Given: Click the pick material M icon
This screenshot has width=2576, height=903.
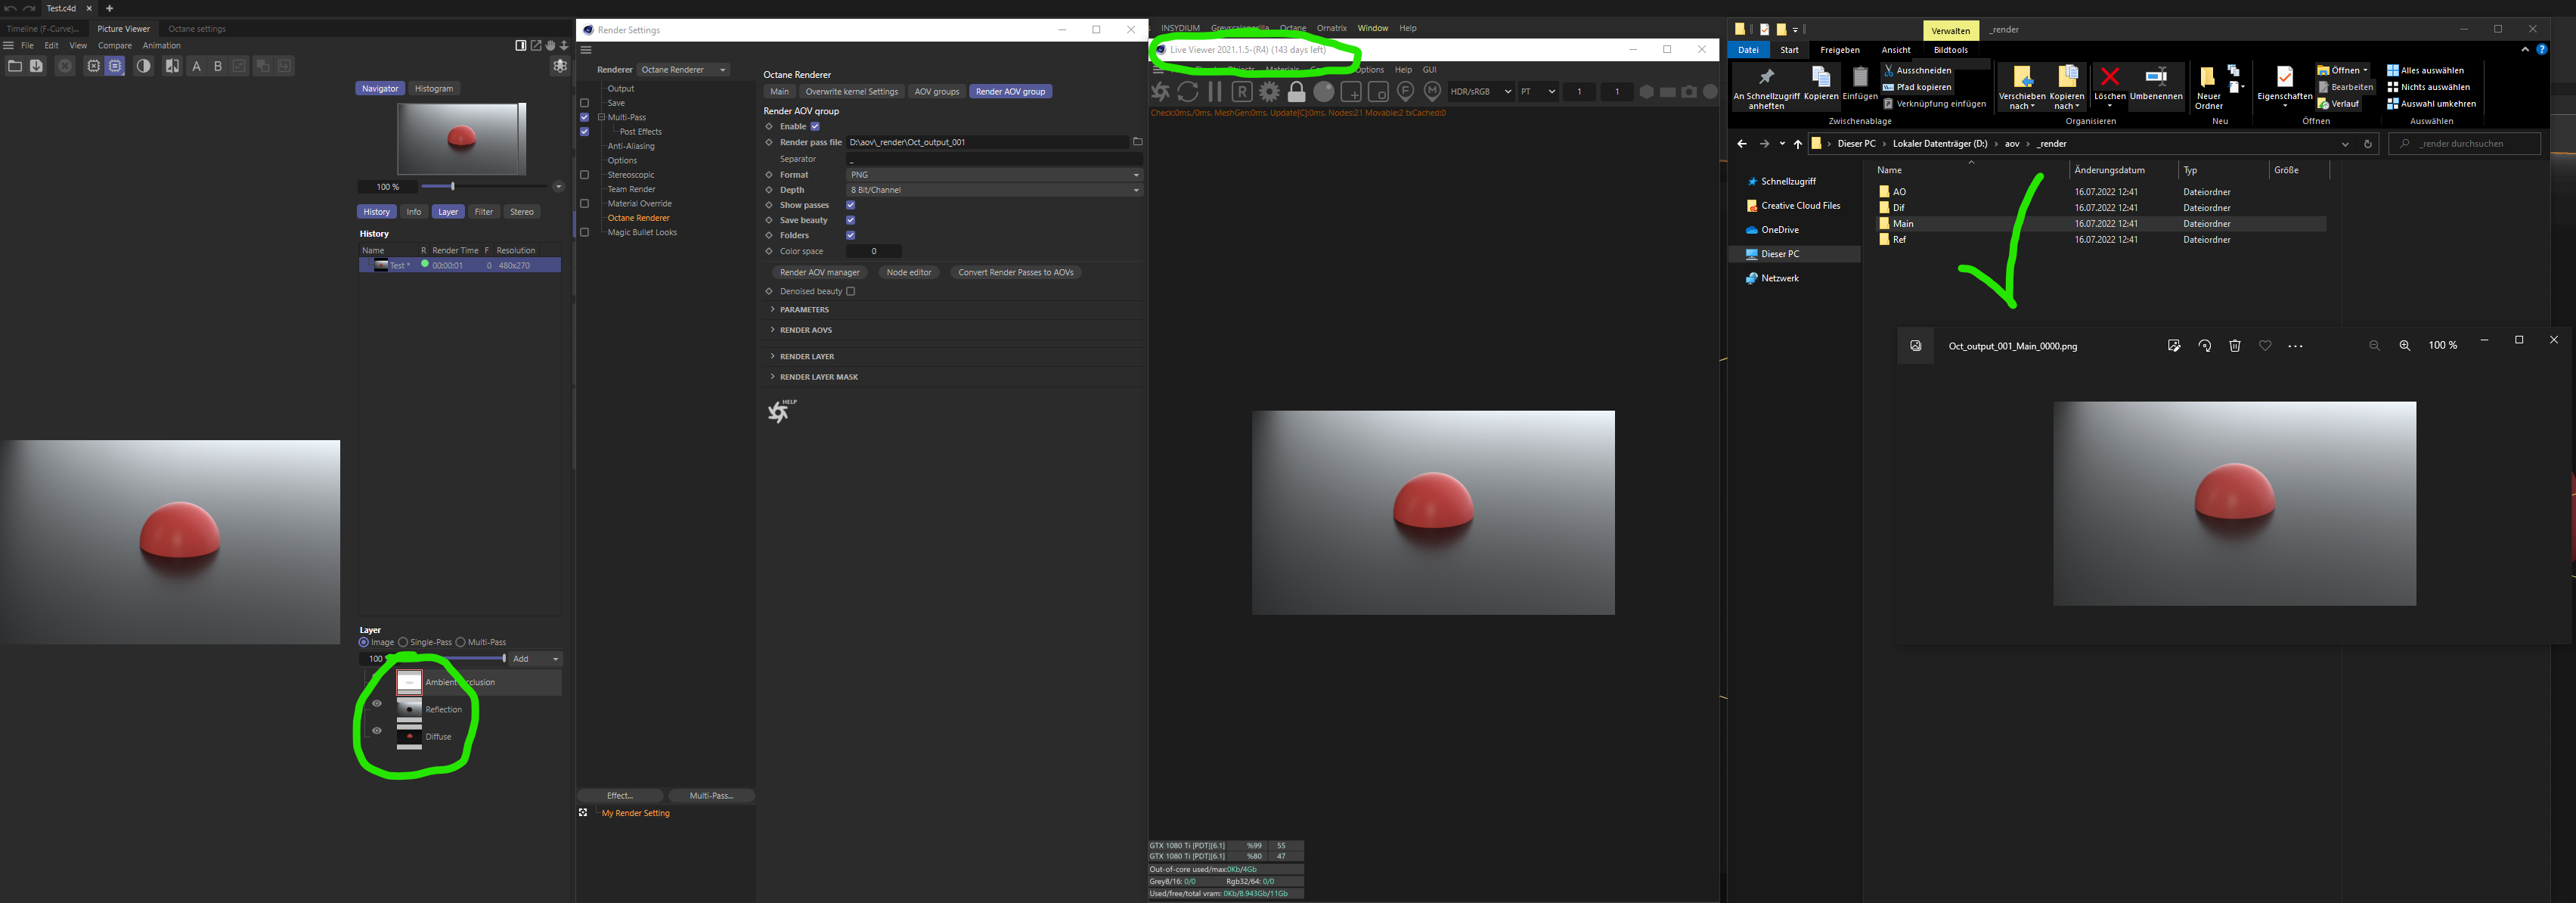Looking at the screenshot, I should tap(1432, 92).
